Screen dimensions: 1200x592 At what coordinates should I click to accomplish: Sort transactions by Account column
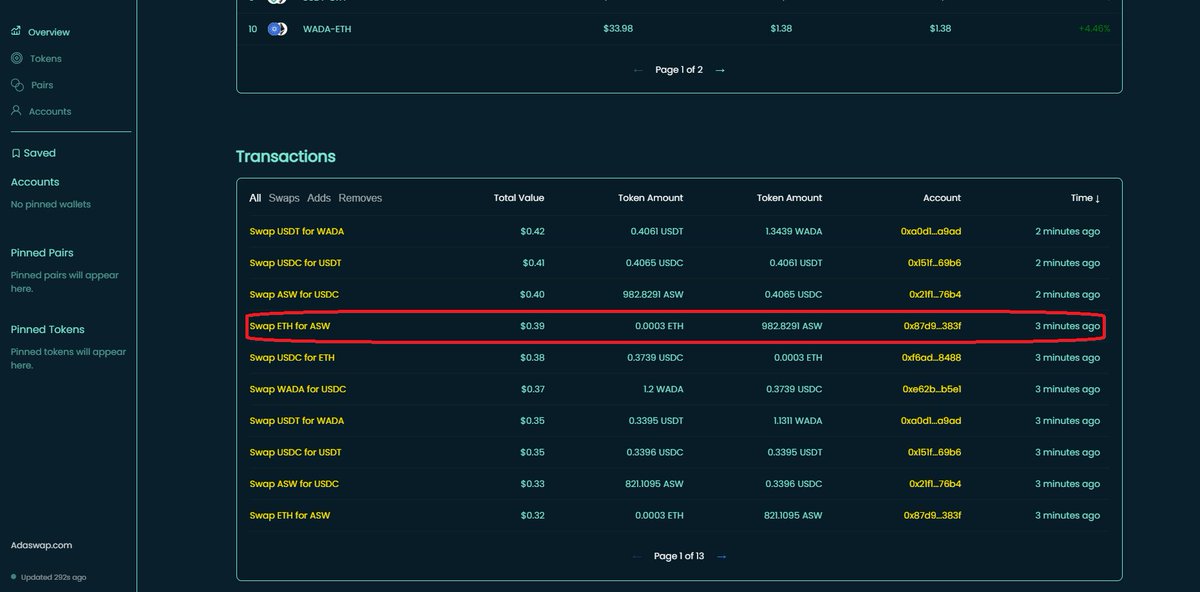(942, 198)
